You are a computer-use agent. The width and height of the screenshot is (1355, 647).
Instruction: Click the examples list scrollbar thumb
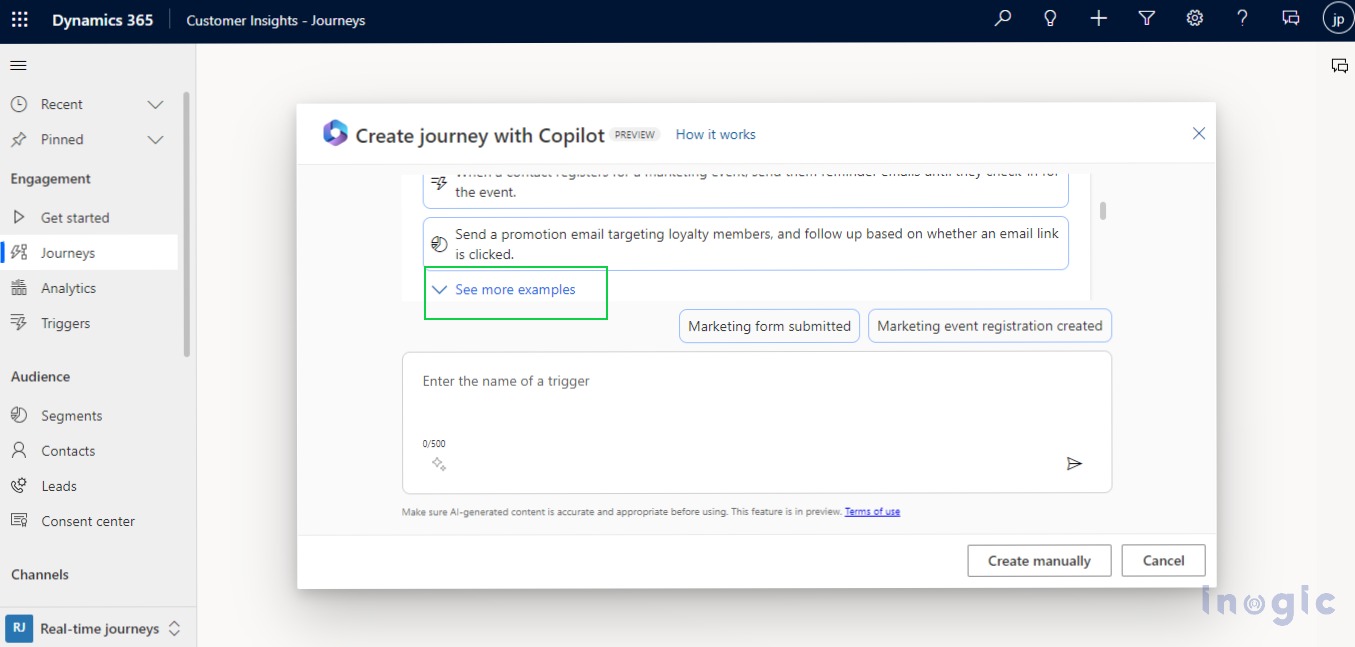tap(1103, 211)
